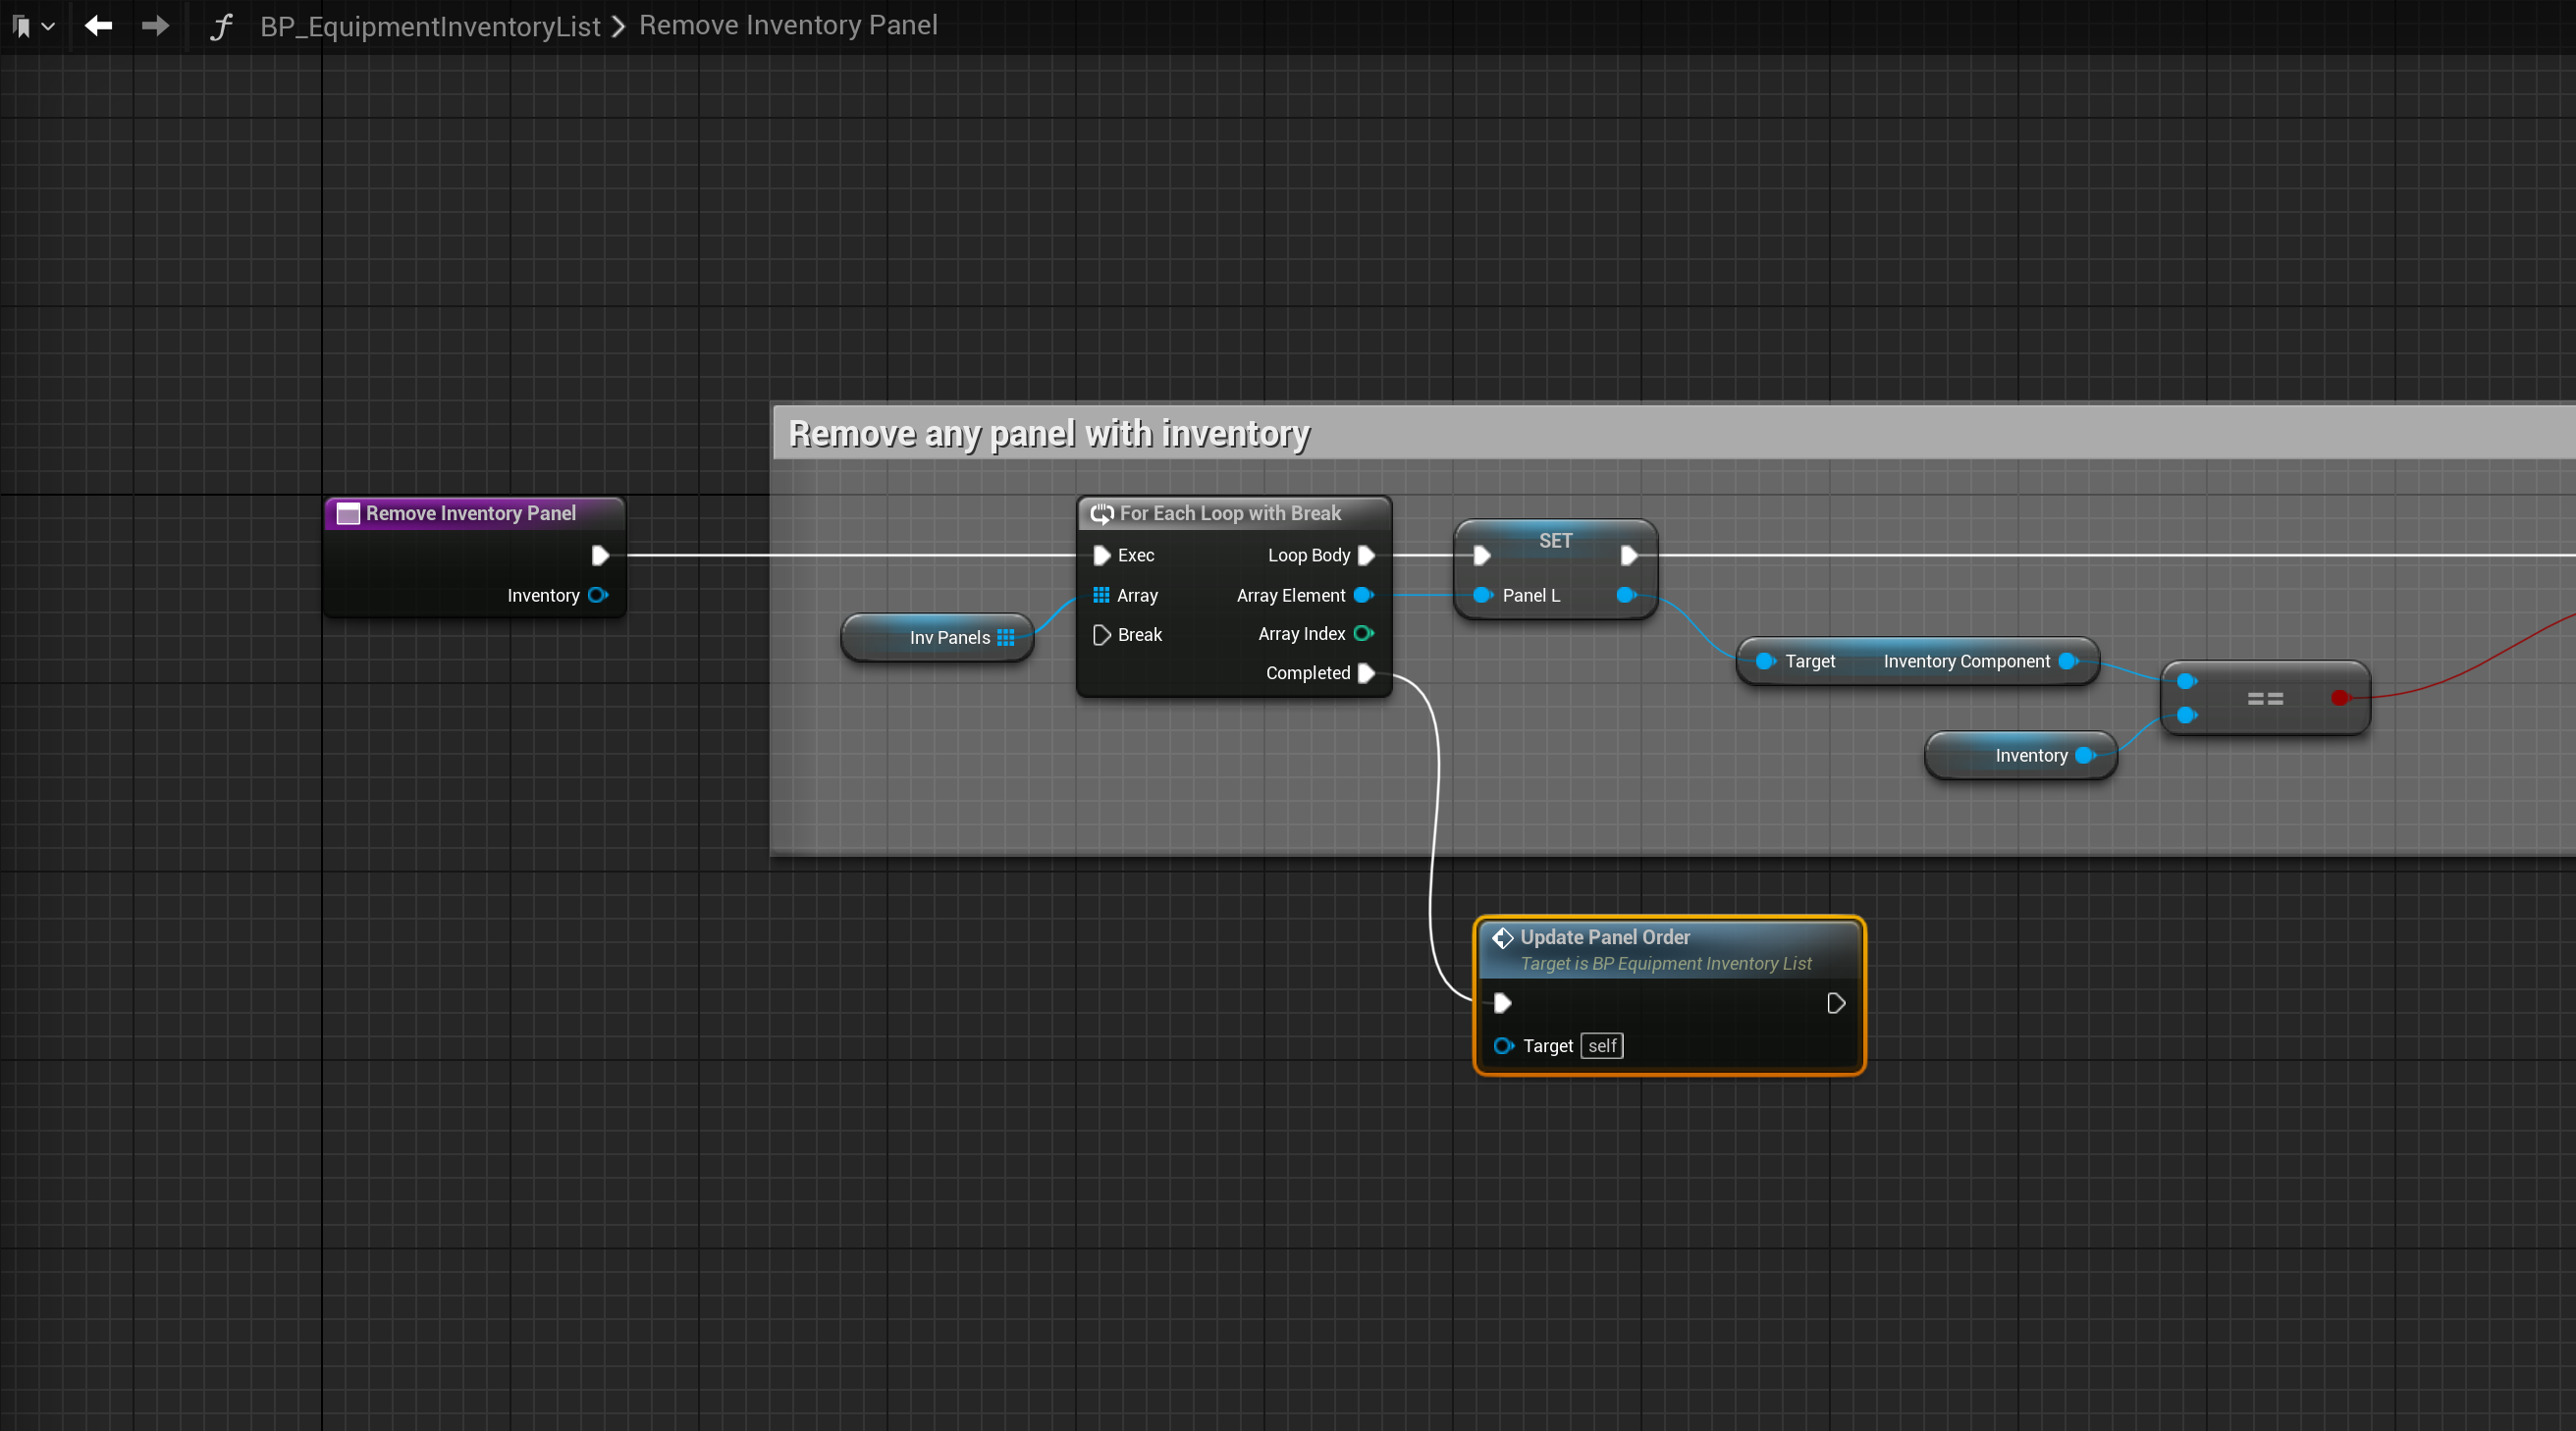Click the Array grid pin on For Each Loop
This screenshot has width=2576, height=1431.
pos(1101,595)
